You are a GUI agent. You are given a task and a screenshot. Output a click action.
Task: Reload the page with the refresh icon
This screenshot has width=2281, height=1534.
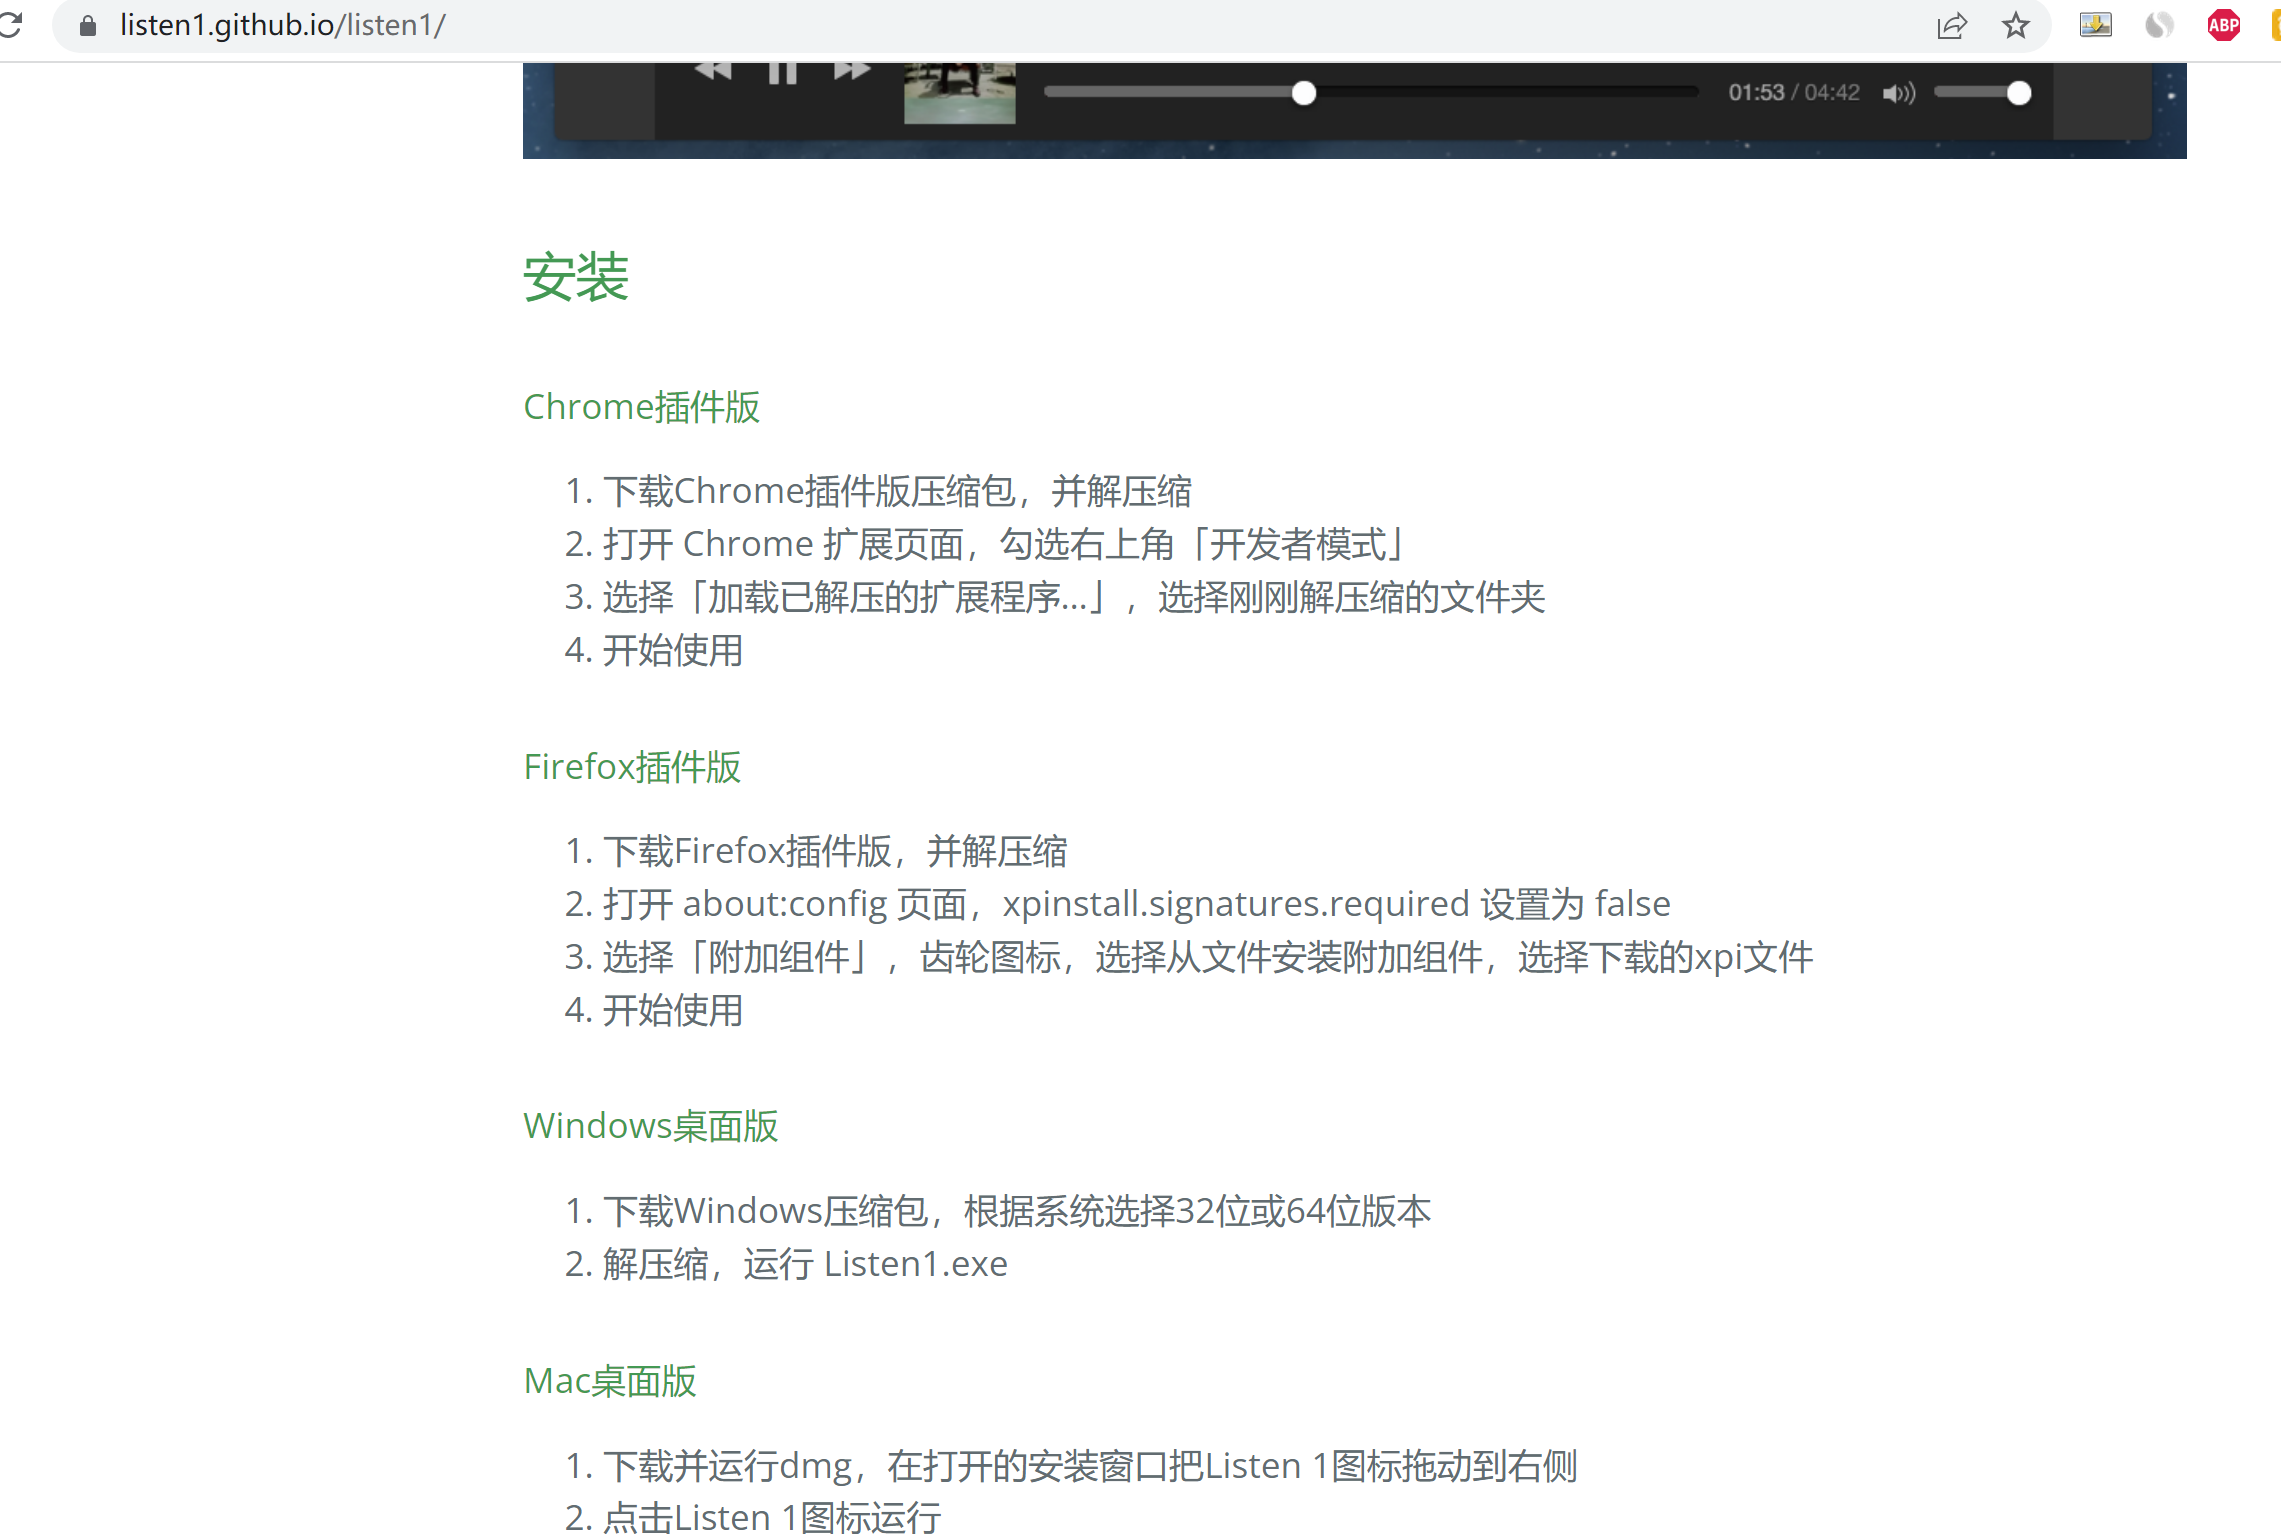pyautogui.click(x=10, y=24)
